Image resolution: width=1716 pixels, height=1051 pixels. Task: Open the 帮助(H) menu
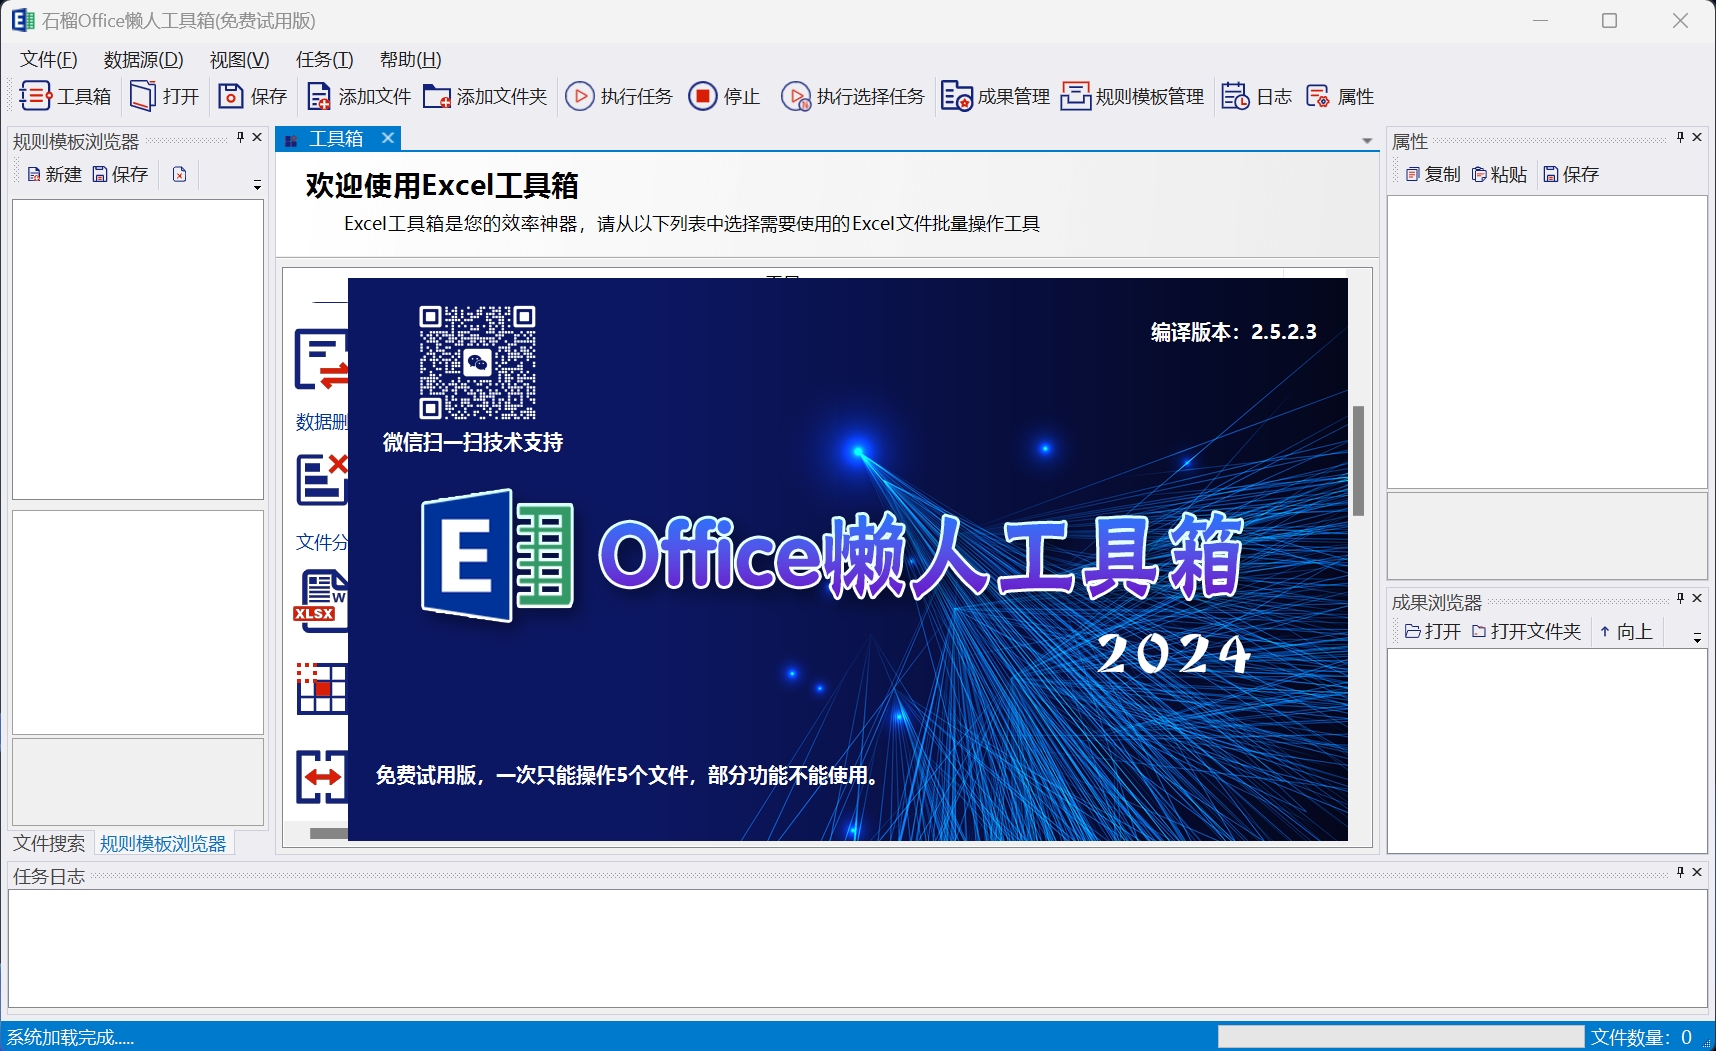tap(410, 60)
